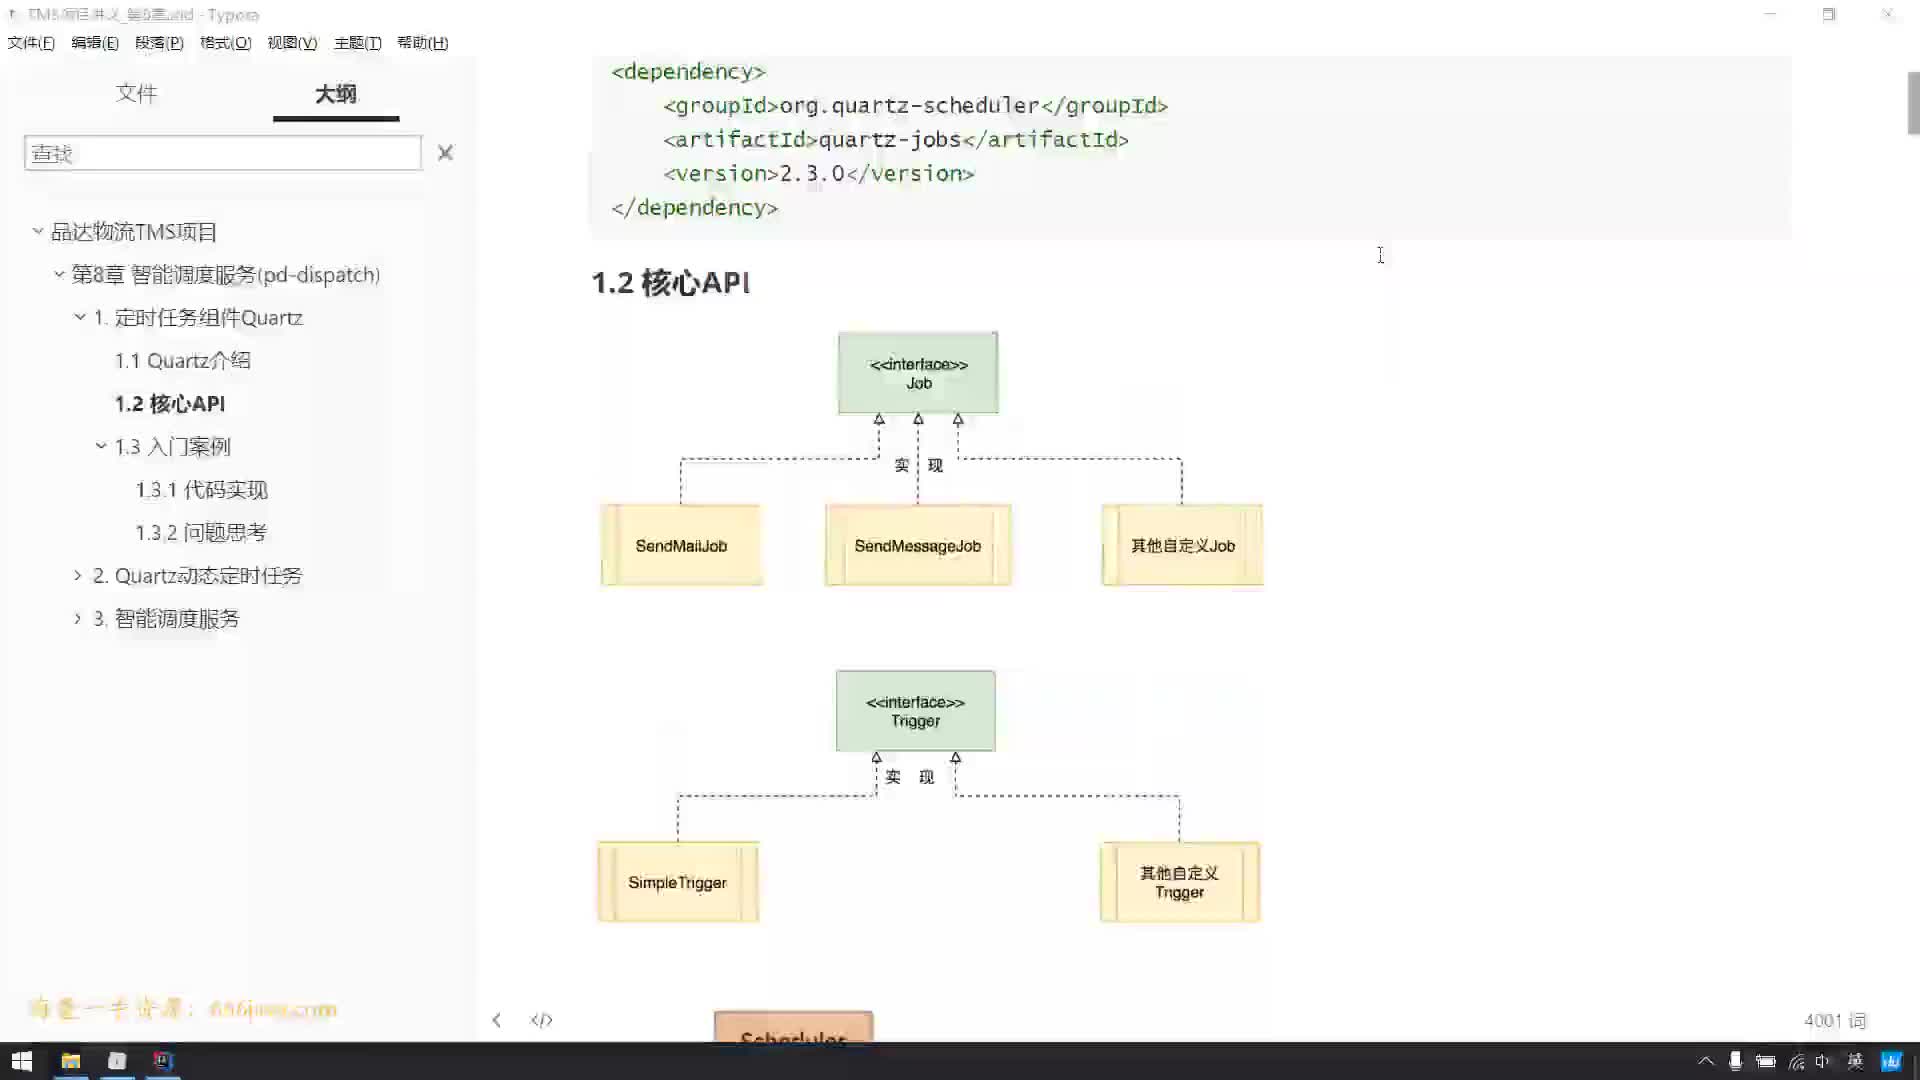Select 2. Quartz动态定时任务 outline heading
The height and width of the screenshot is (1080, 1920).
point(198,576)
